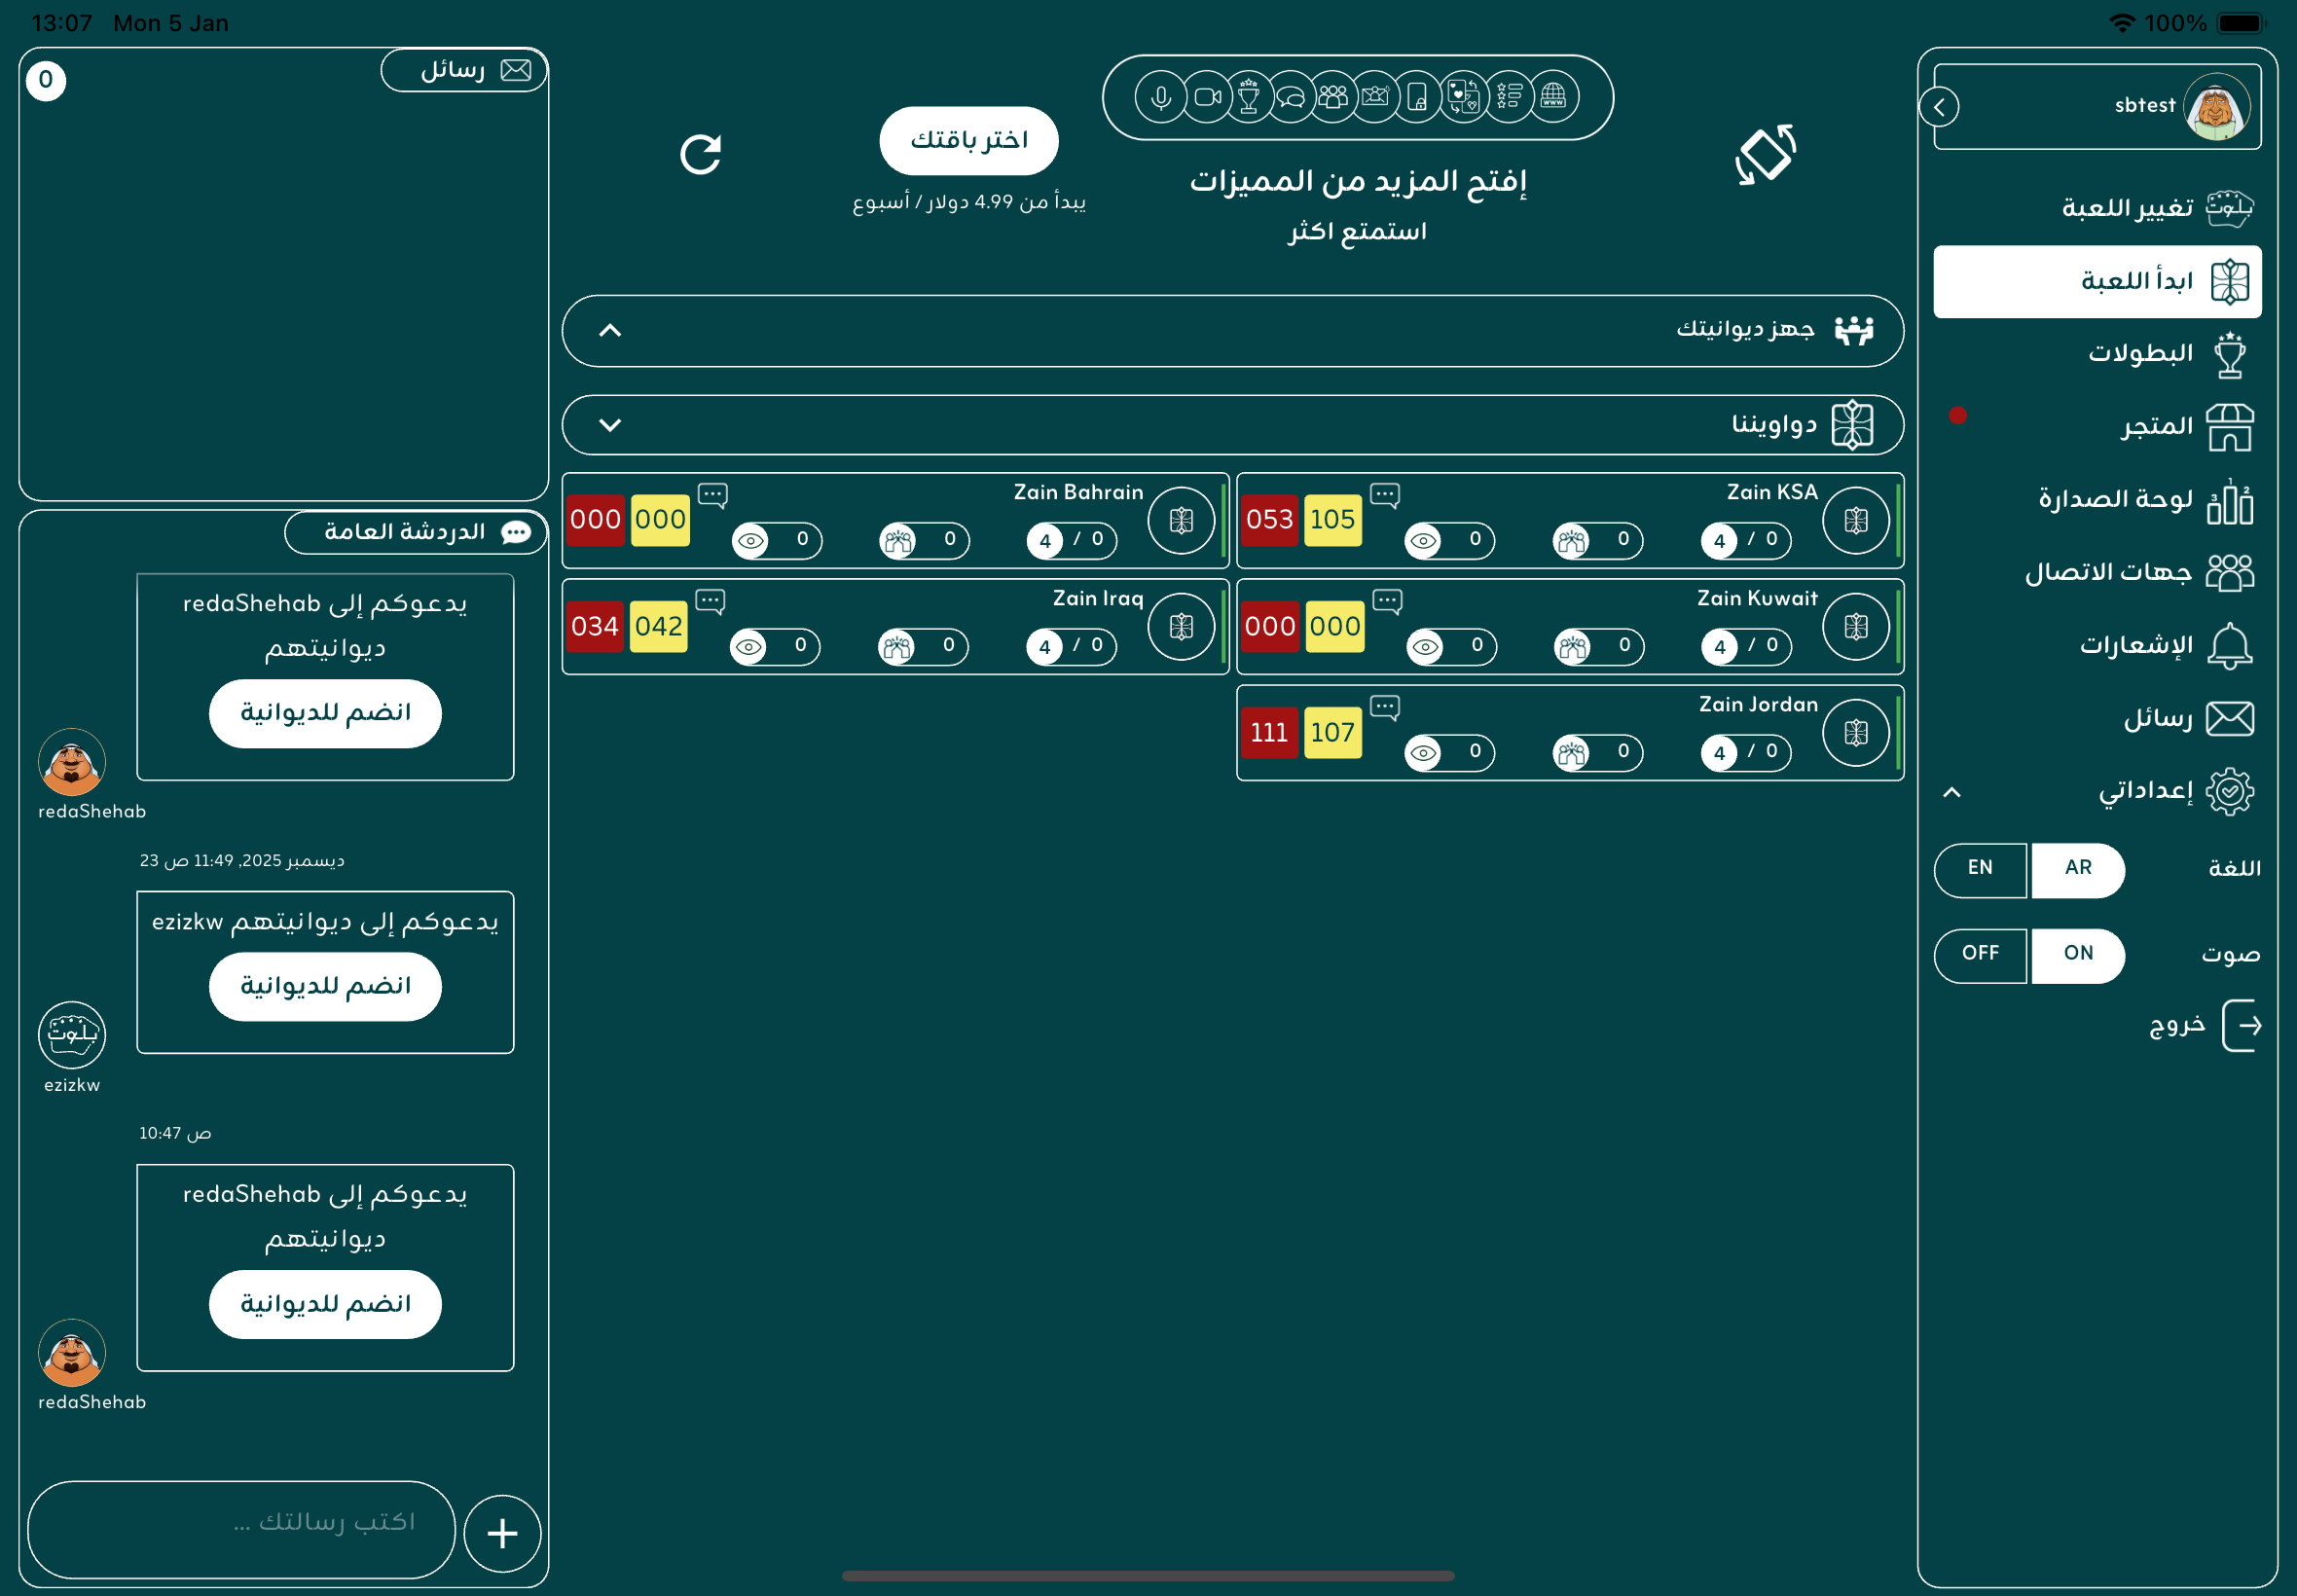Open chat bubble icon on Zain KSA

[x=1384, y=494]
